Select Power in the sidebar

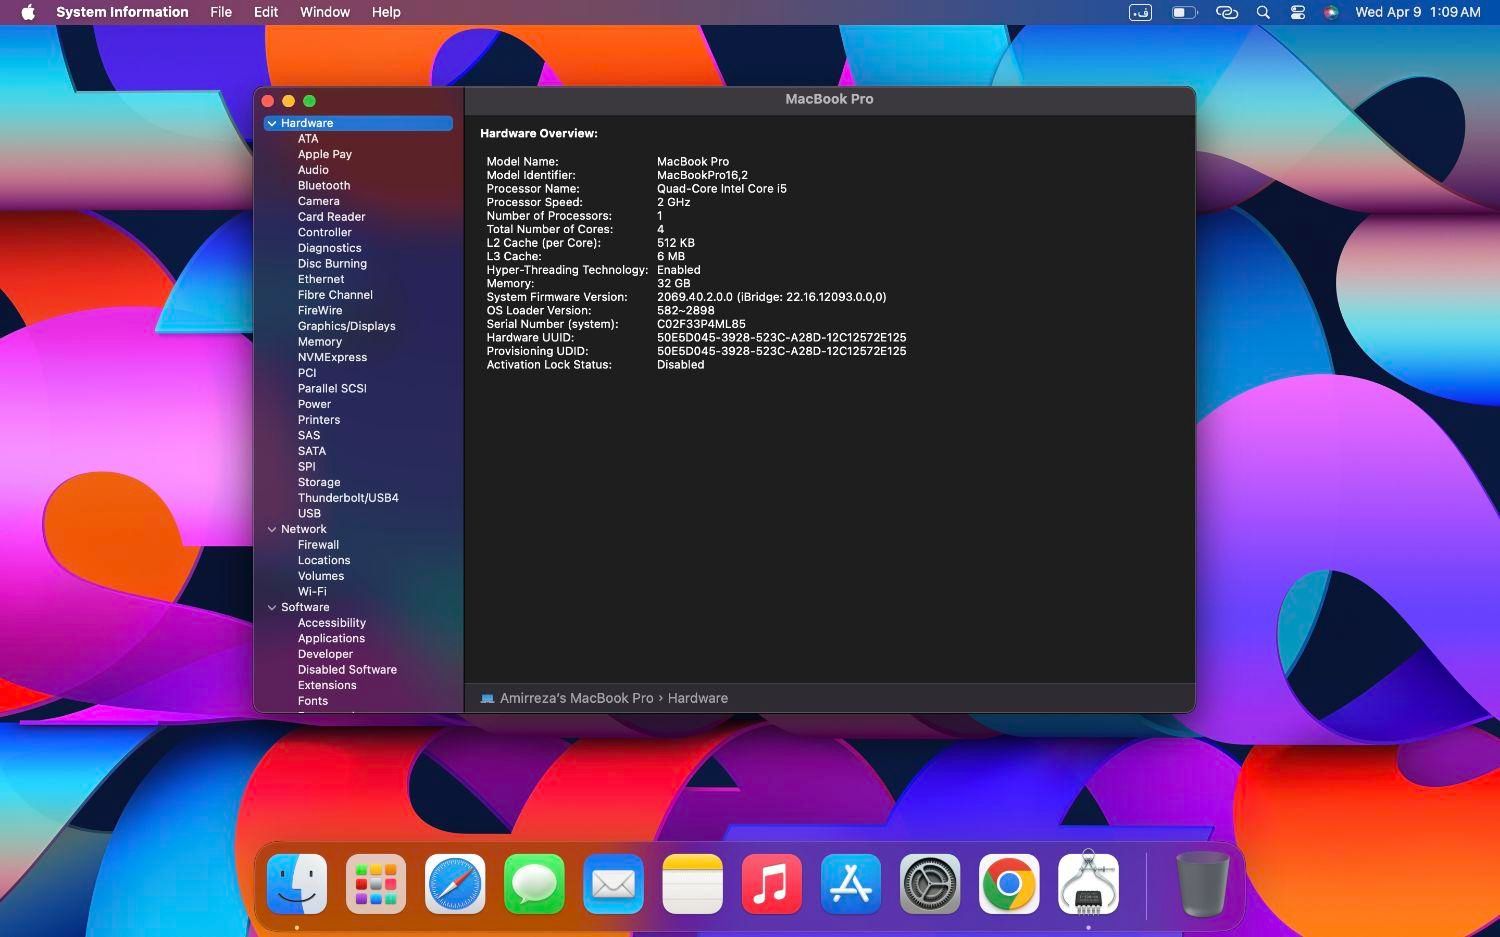[x=314, y=404]
